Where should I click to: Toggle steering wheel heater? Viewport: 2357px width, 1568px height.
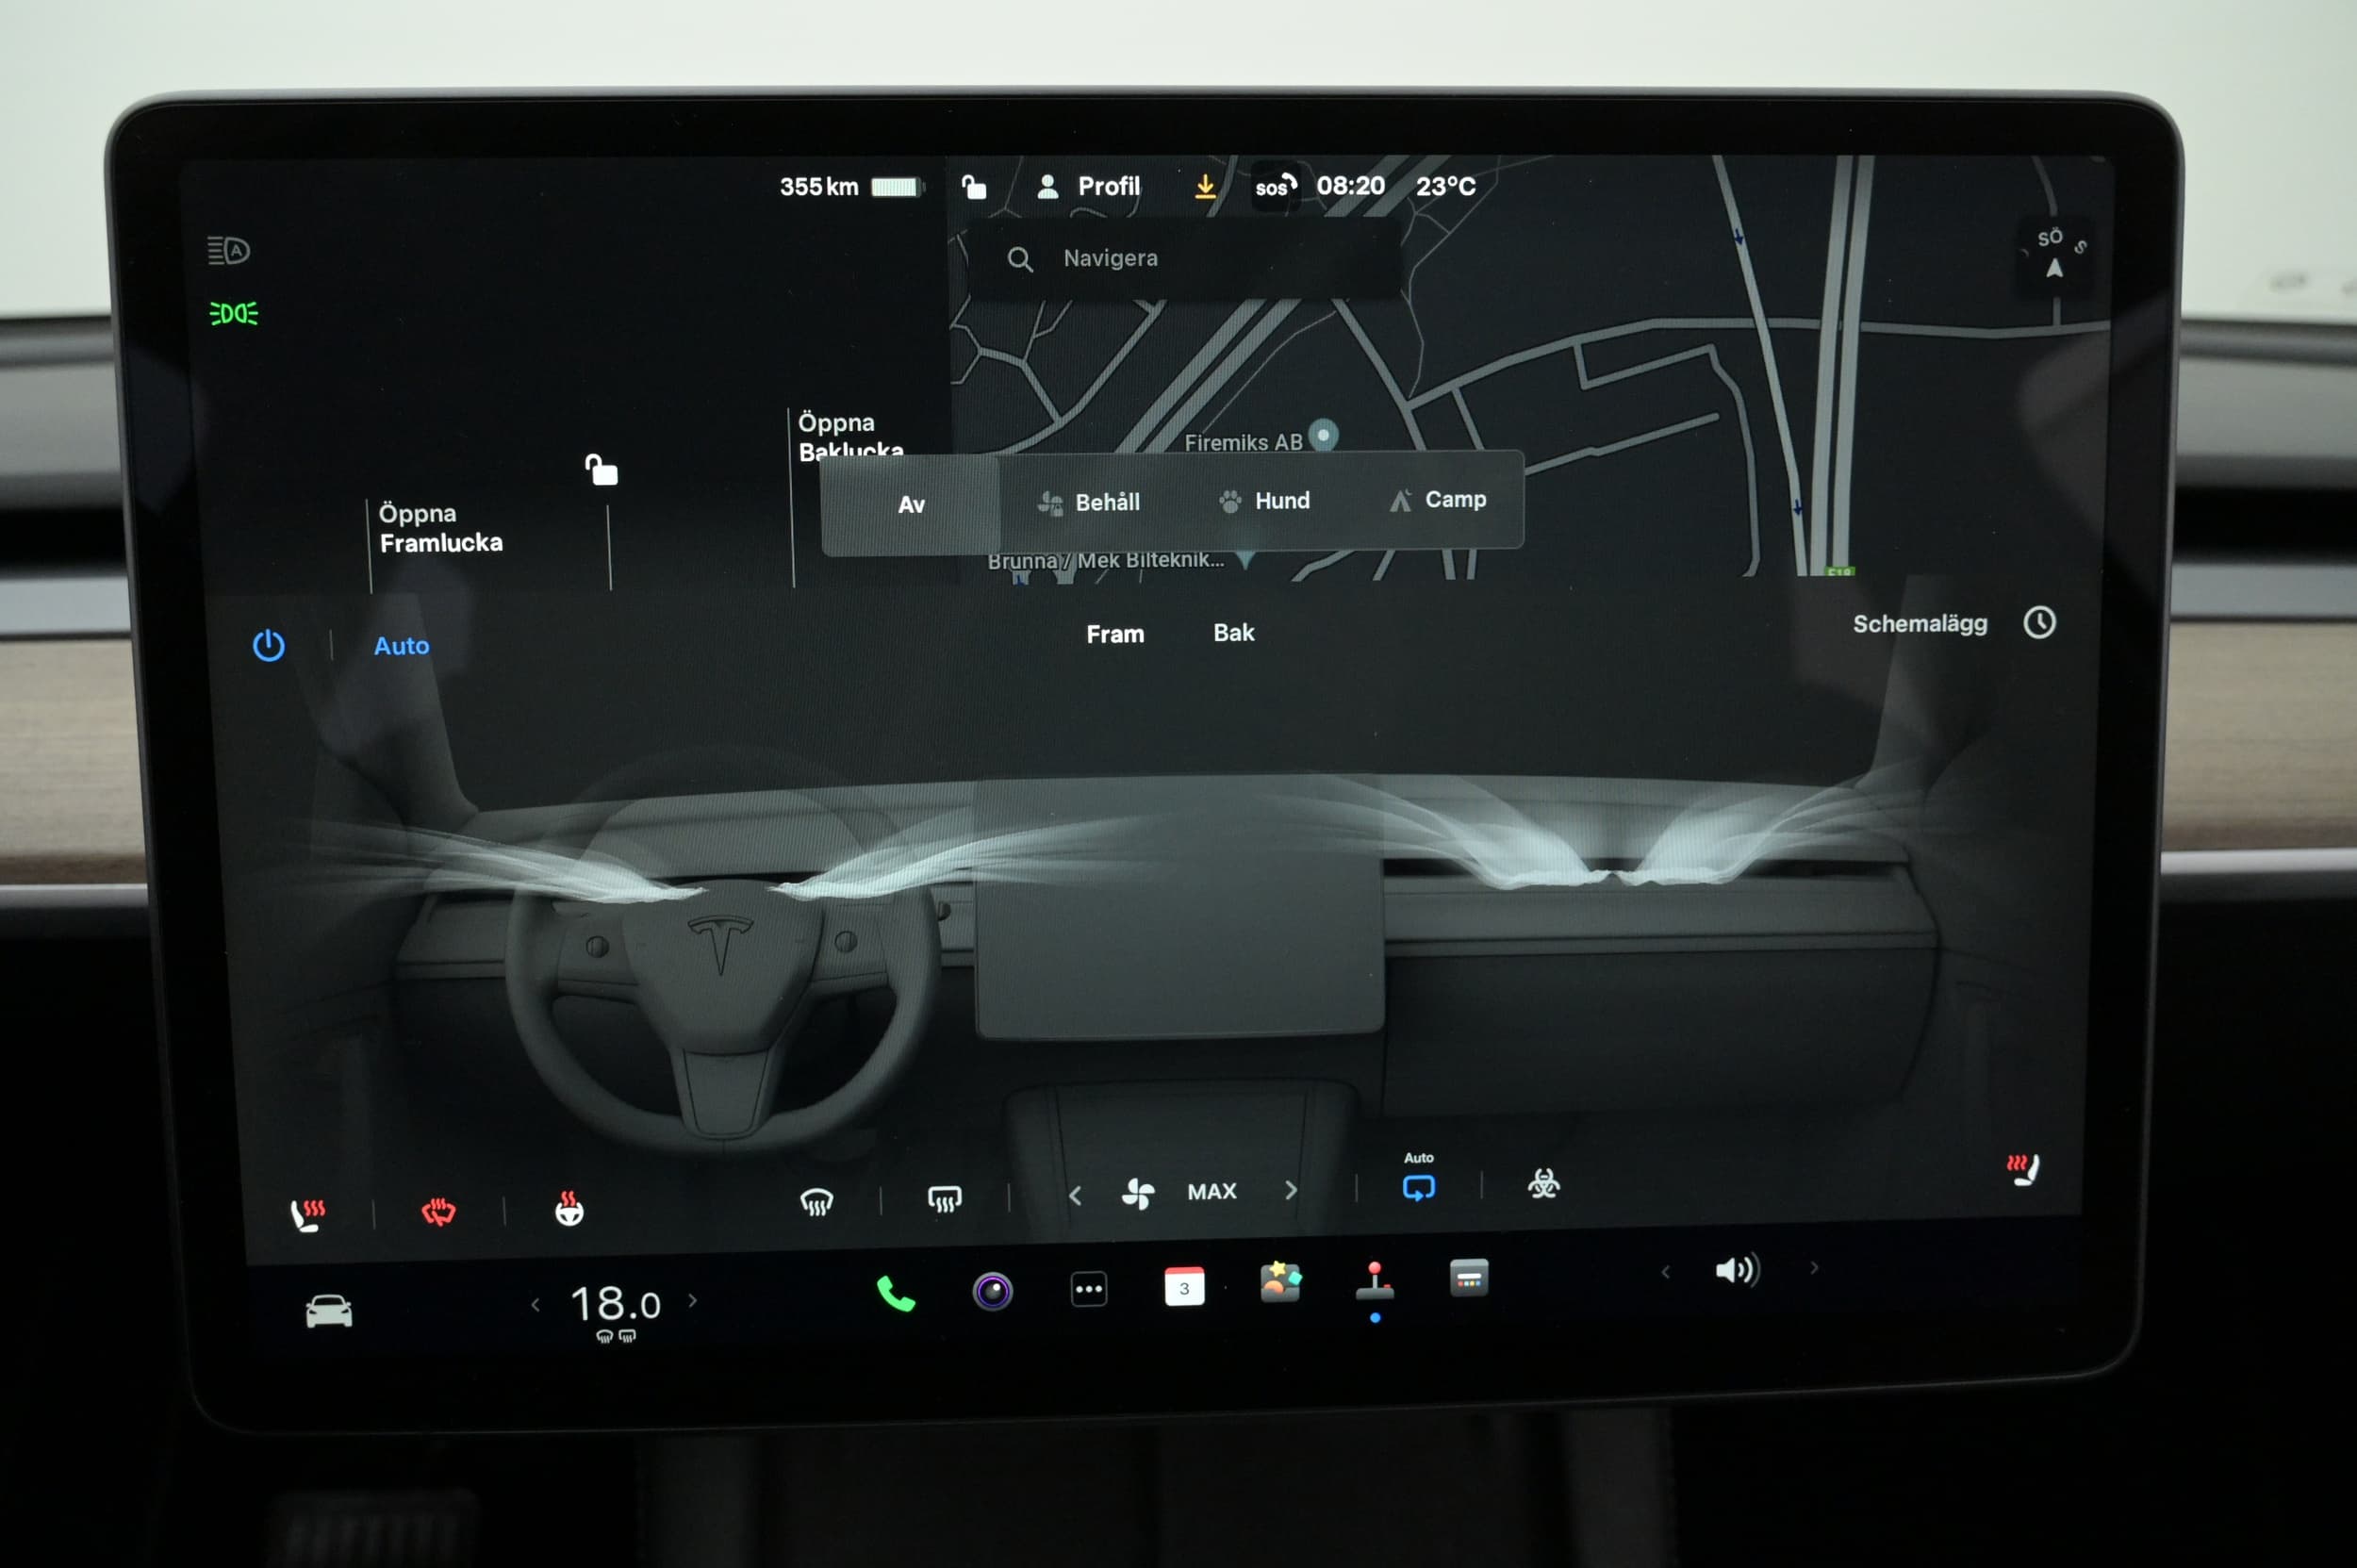click(569, 1208)
